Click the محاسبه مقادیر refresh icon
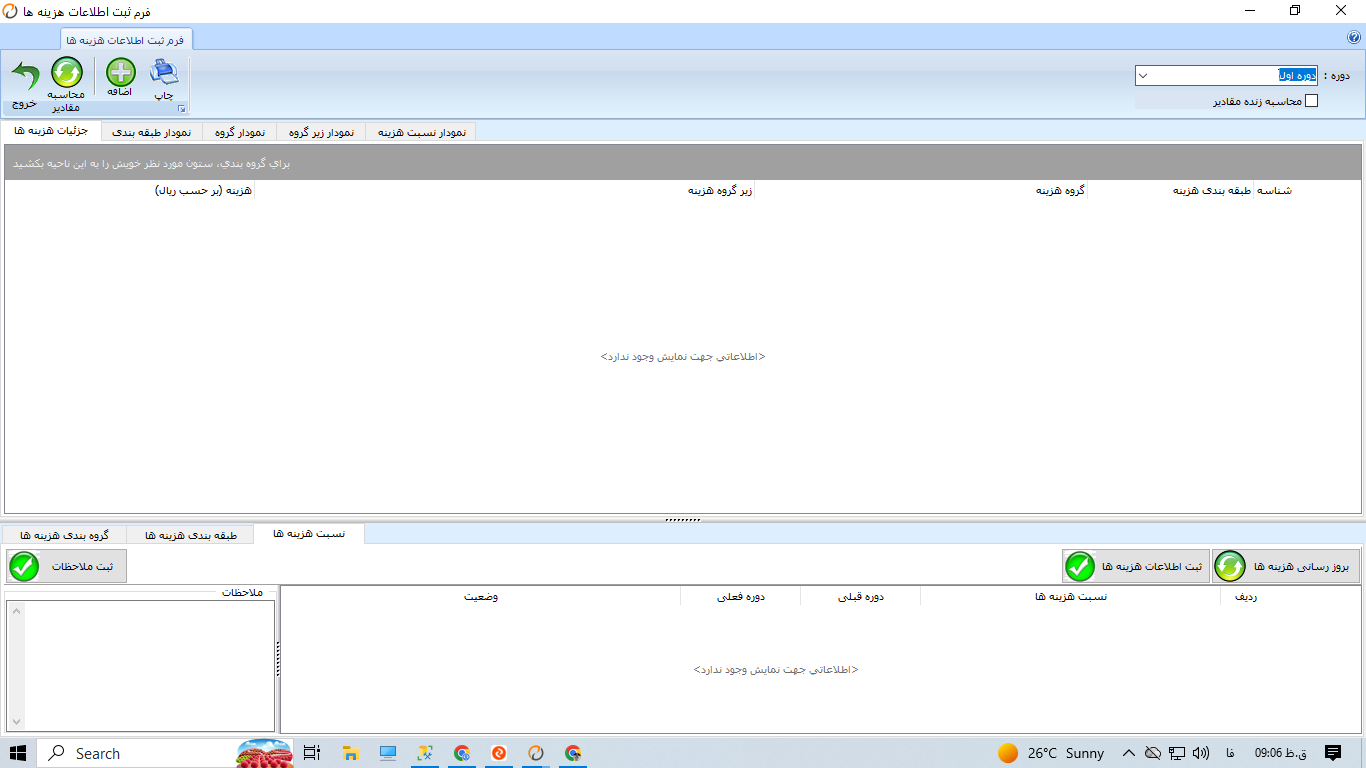 (67, 73)
